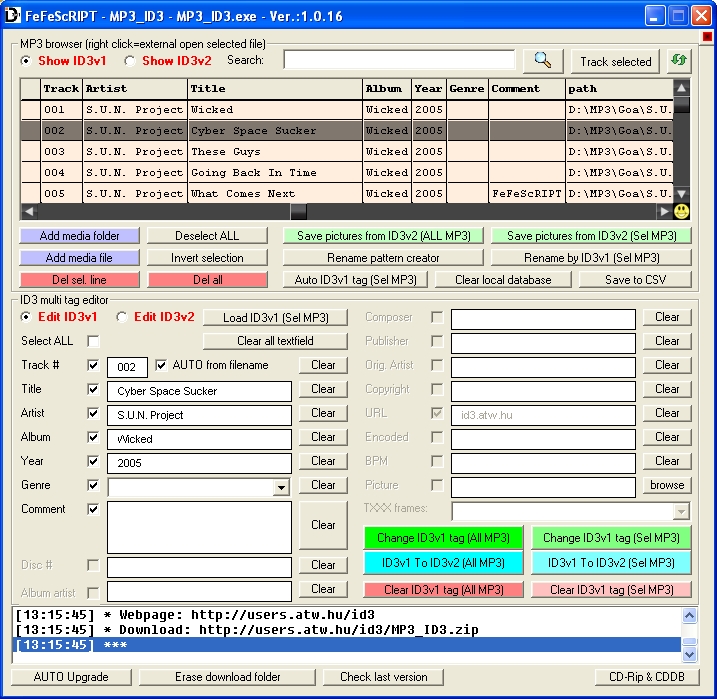Viewport: 717px width, 699px height.
Task: Click the Search input field
Action: point(399,60)
